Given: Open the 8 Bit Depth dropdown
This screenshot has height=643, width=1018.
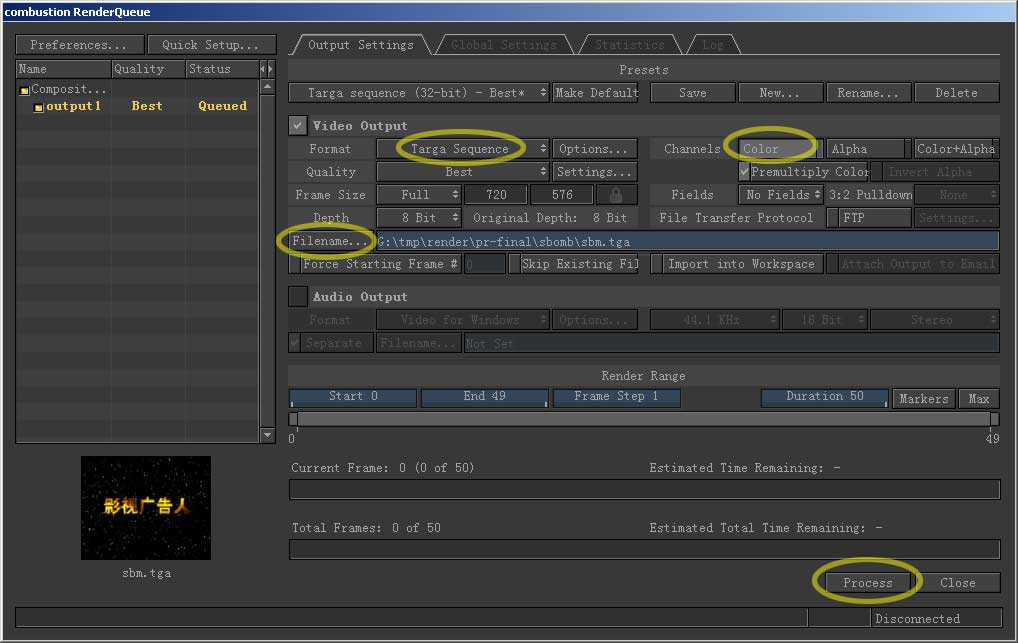Looking at the screenshot, I should 419,218.
